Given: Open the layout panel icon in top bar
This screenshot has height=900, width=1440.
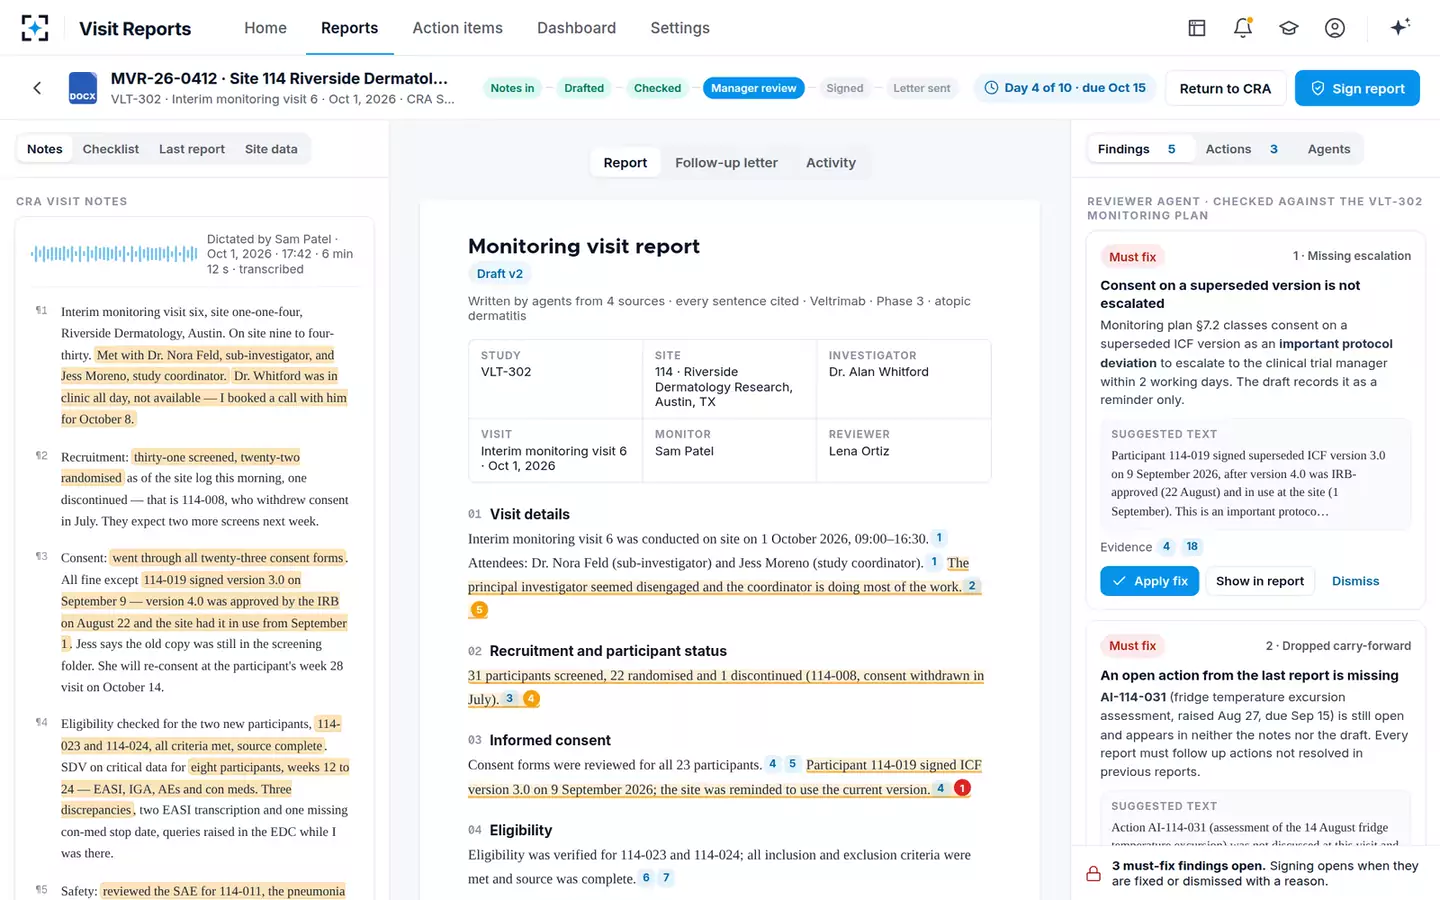Looking at the screenshot, I should (x=1197, y=28).
